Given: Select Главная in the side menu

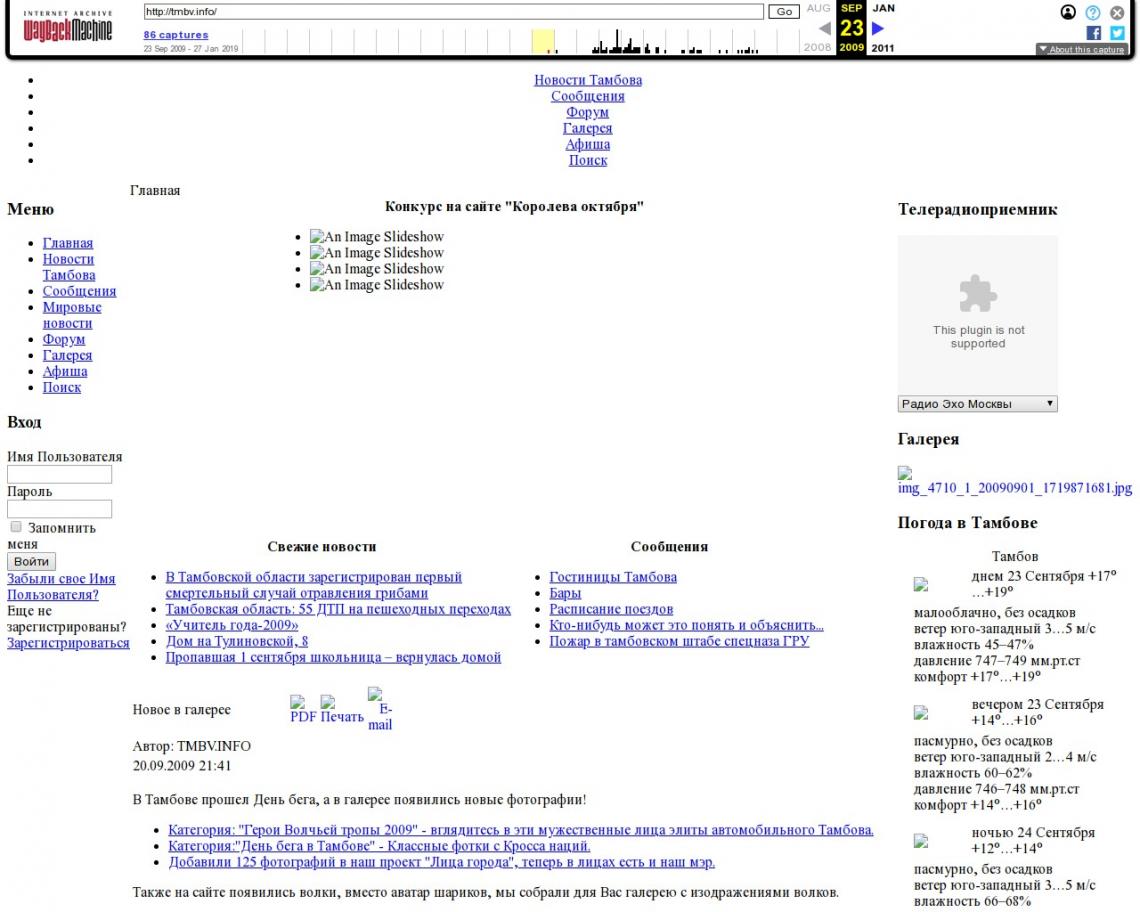Looking at the screenshot, I should (68, 243).
